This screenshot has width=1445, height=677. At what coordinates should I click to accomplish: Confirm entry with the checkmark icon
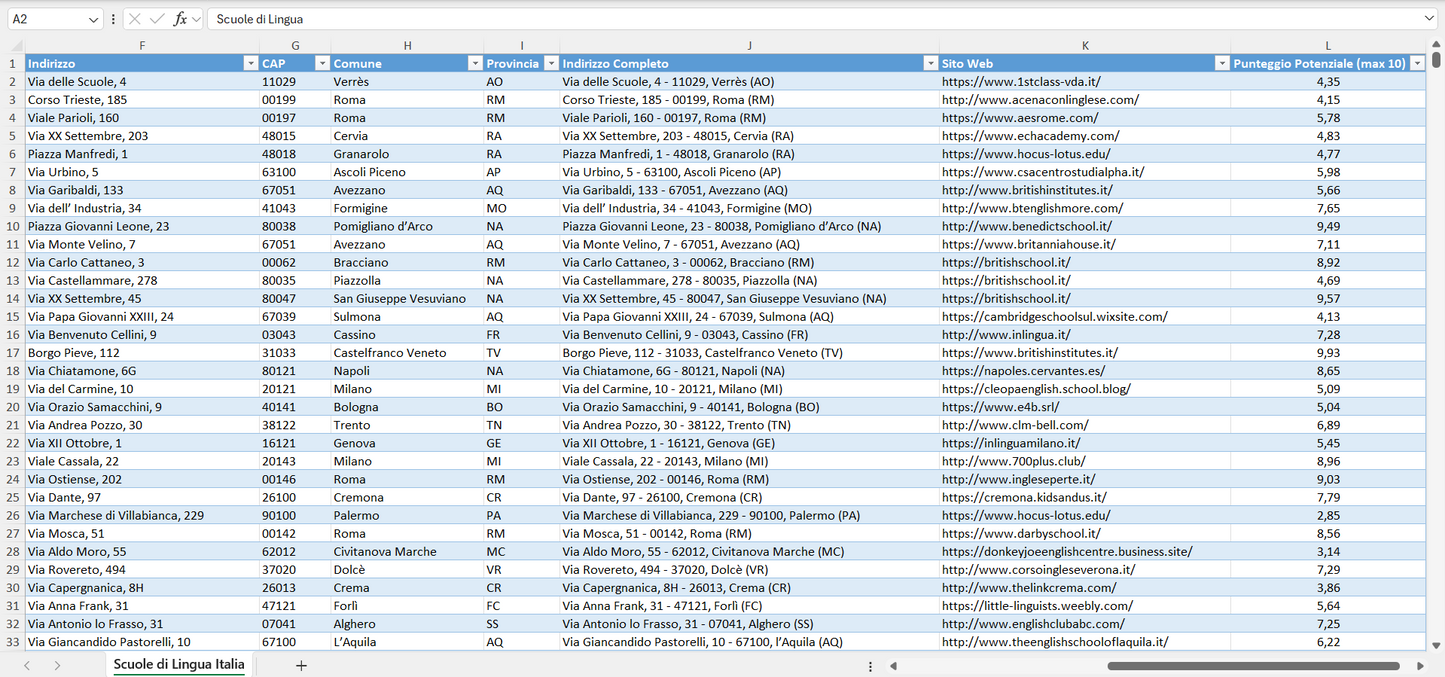tap(156, 18)
